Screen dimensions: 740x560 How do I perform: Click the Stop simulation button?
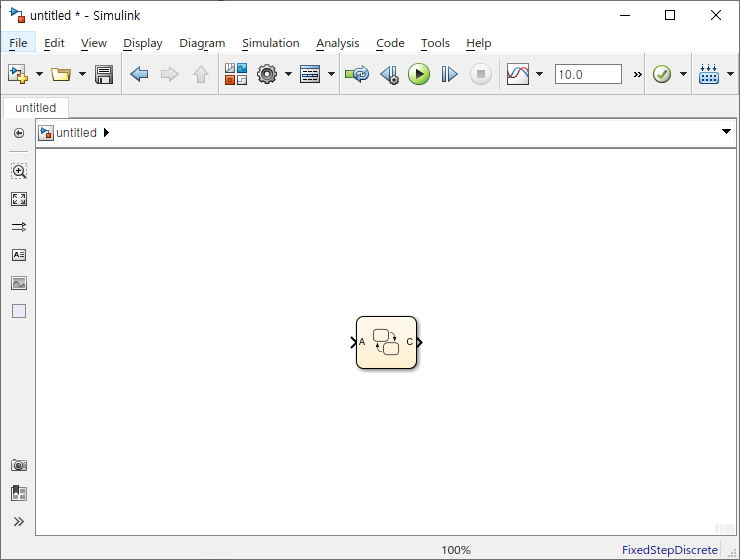(x=481, y=74)
